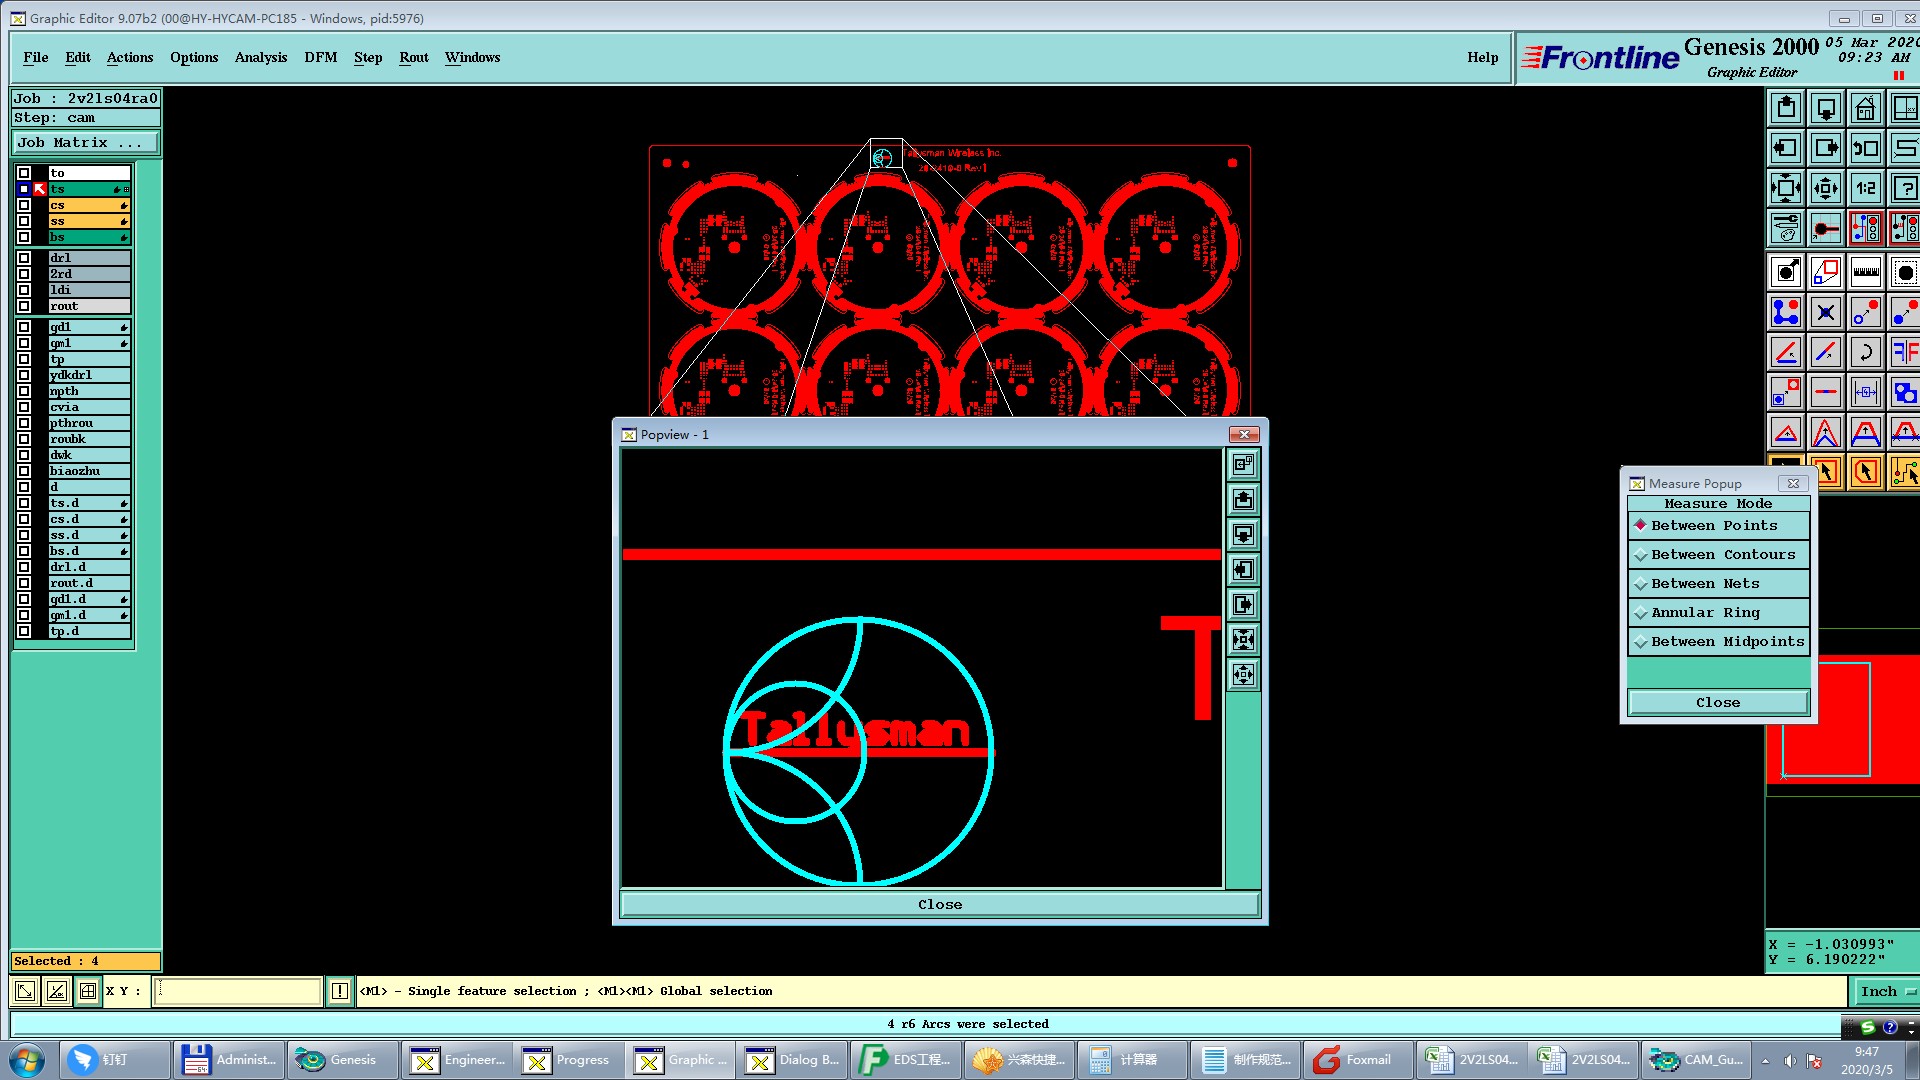Click the exclamation mark icon beside XY field
Image resolution: width=1920 pixels, height=1080 pixels.
(340, 991)
